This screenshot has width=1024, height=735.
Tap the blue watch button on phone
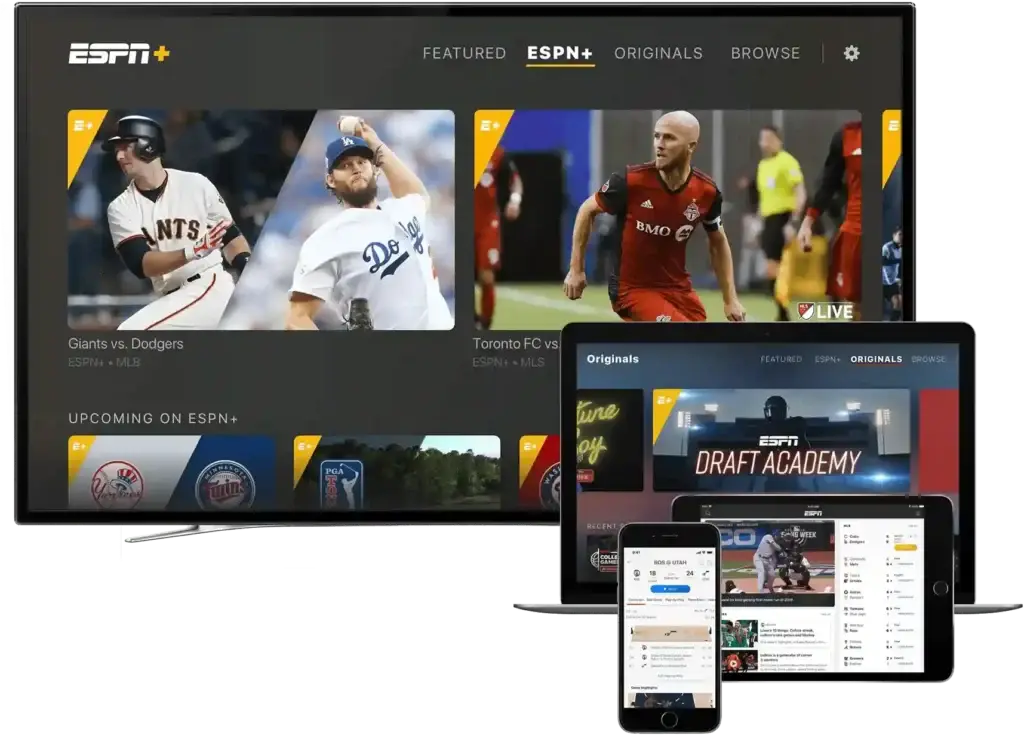pos(669,589)
